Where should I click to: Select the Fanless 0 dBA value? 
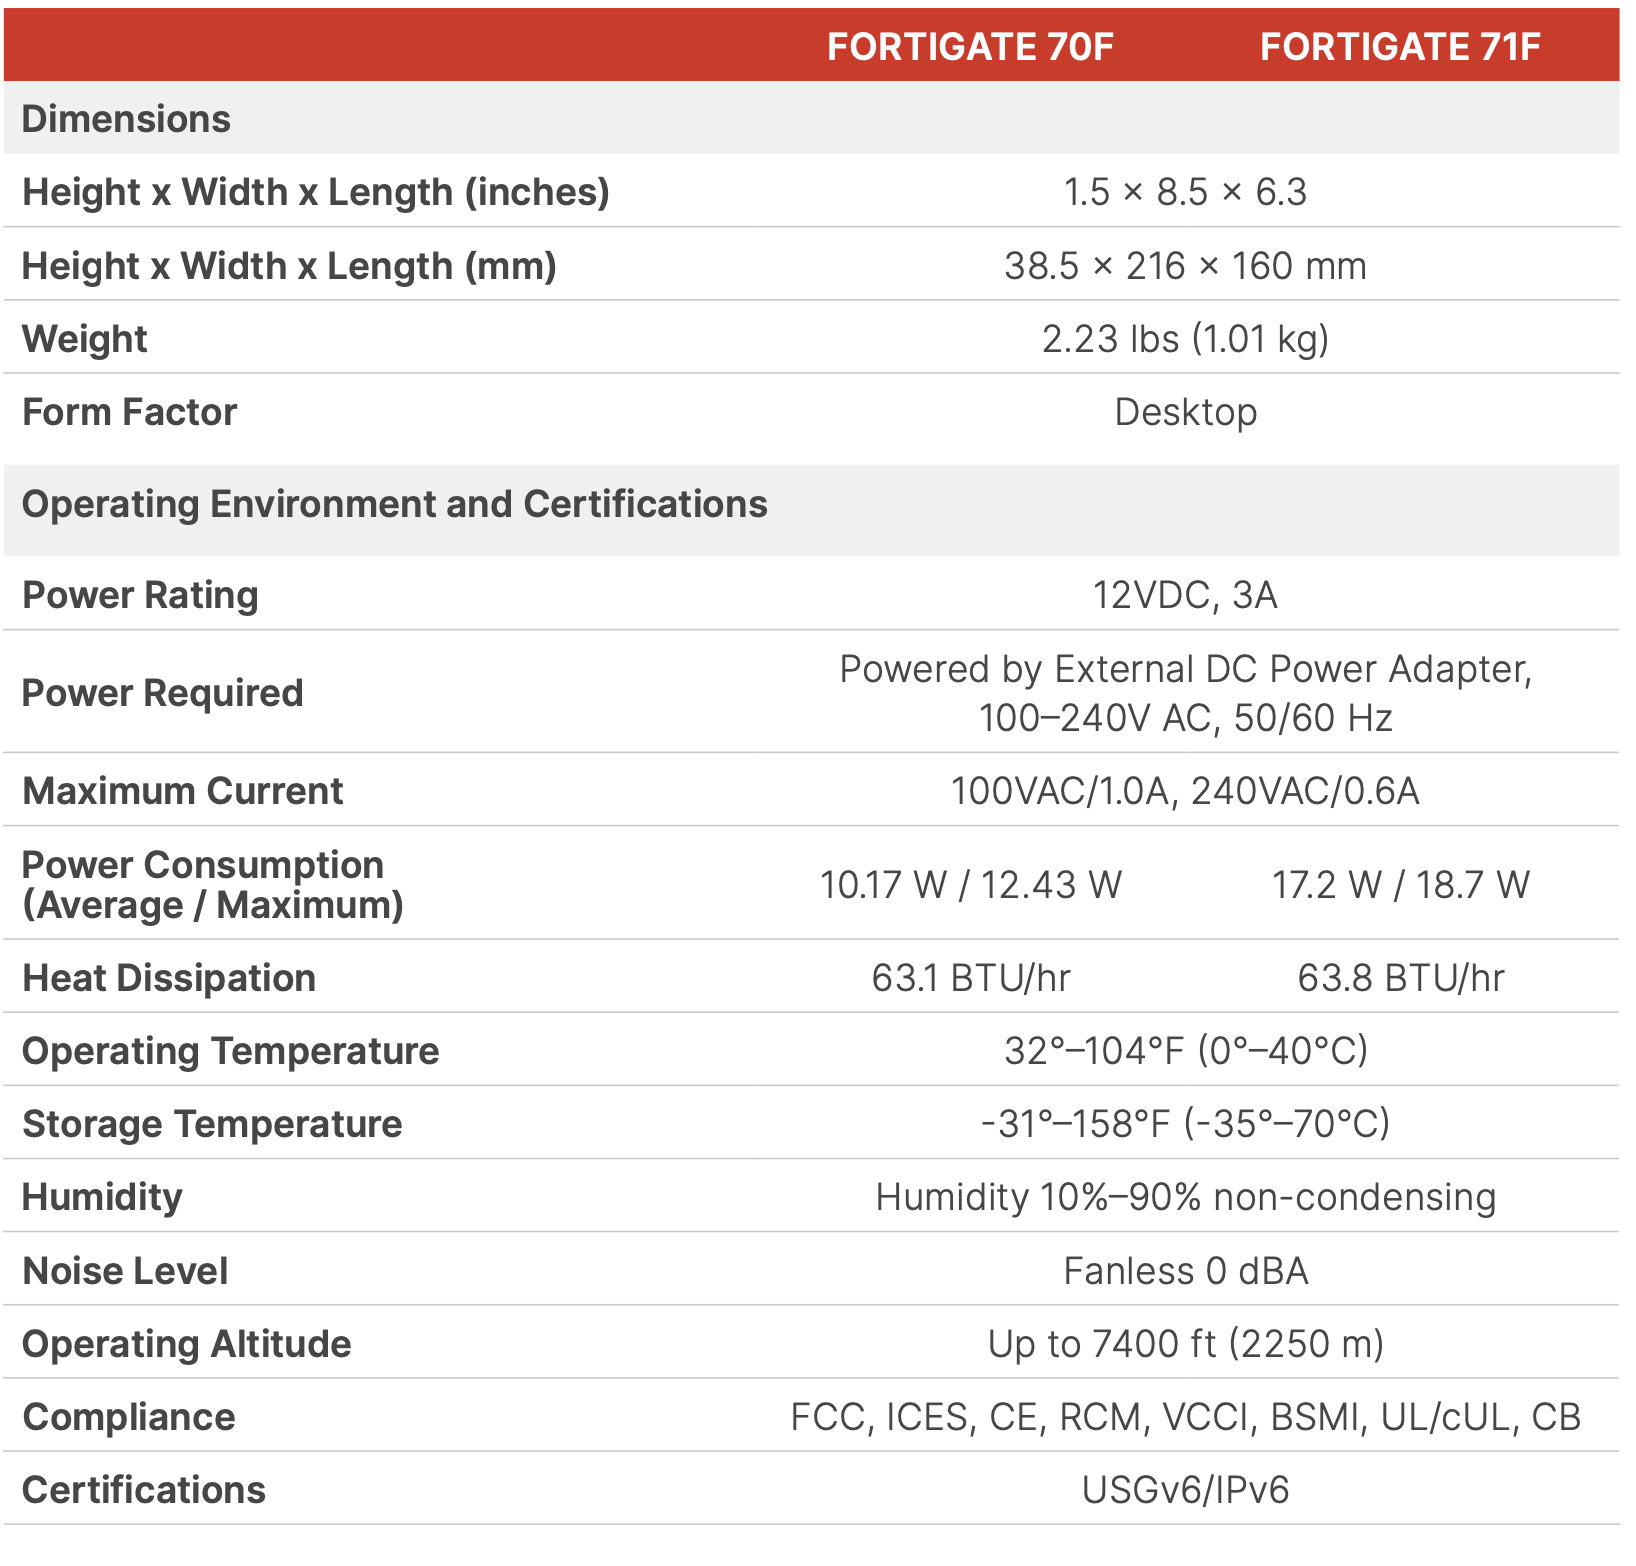[x=1185, y=1271]
